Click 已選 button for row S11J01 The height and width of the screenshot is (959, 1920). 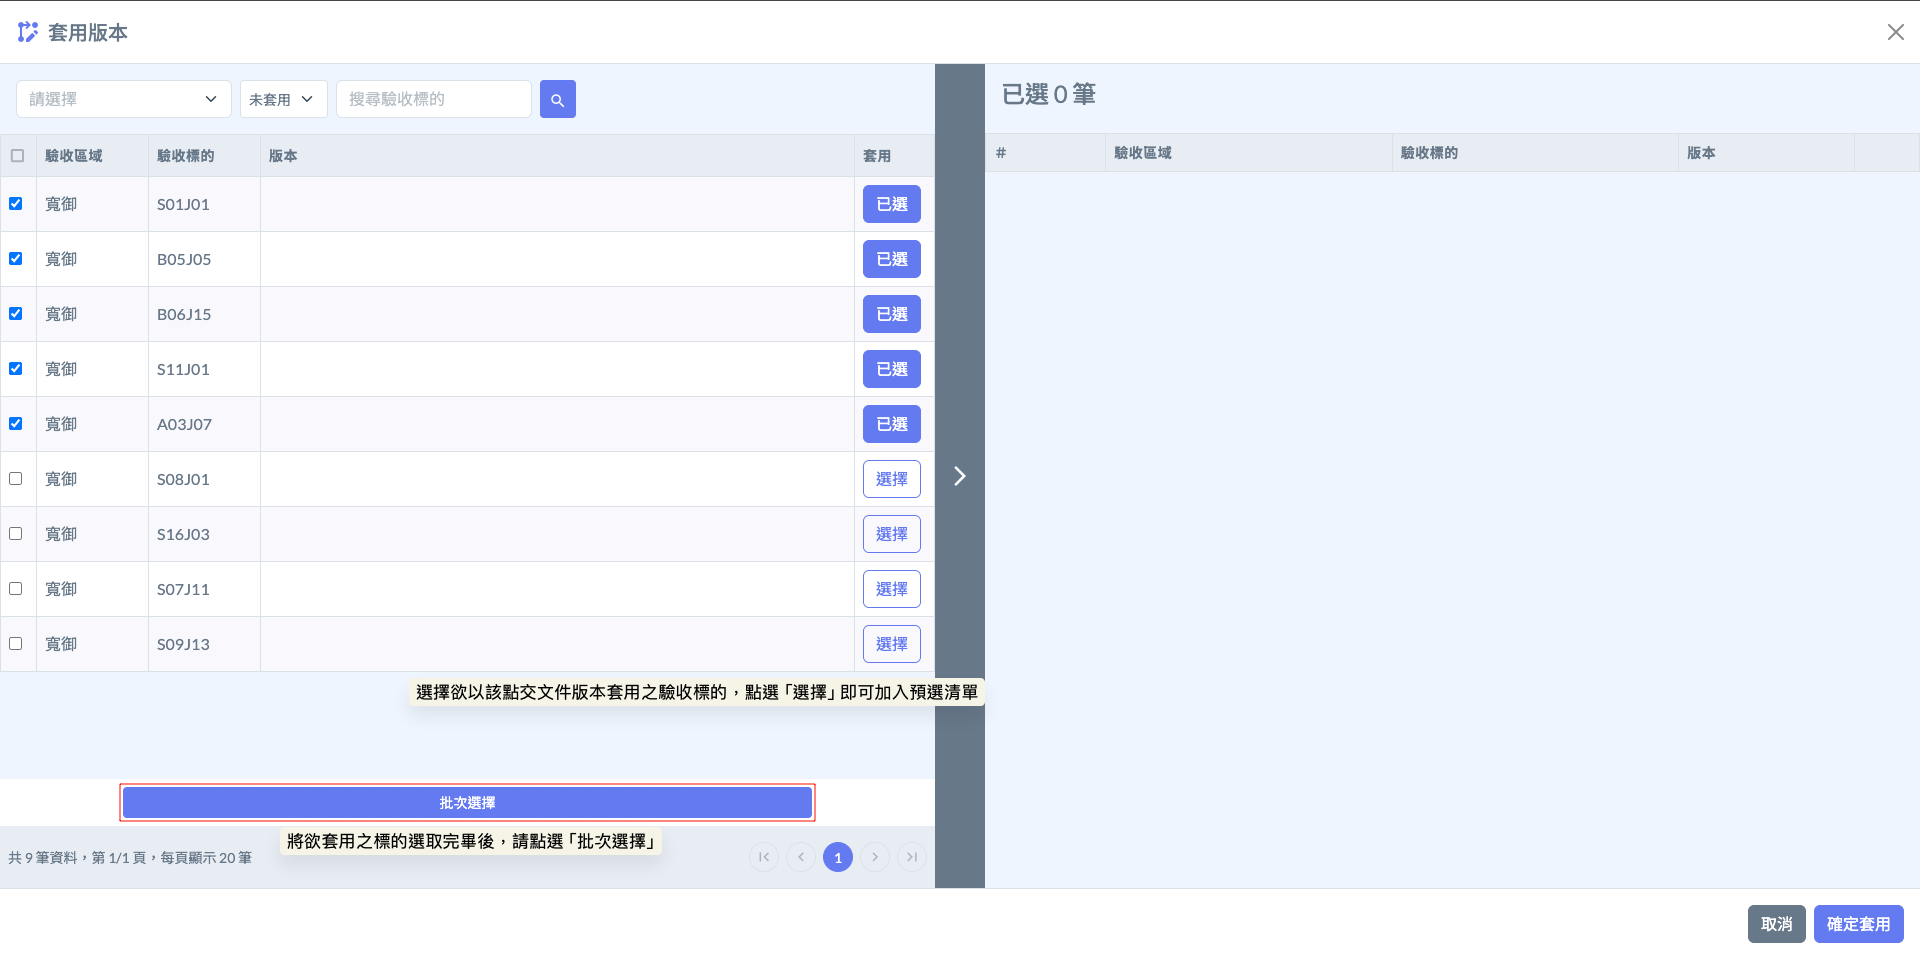point(892,369)
